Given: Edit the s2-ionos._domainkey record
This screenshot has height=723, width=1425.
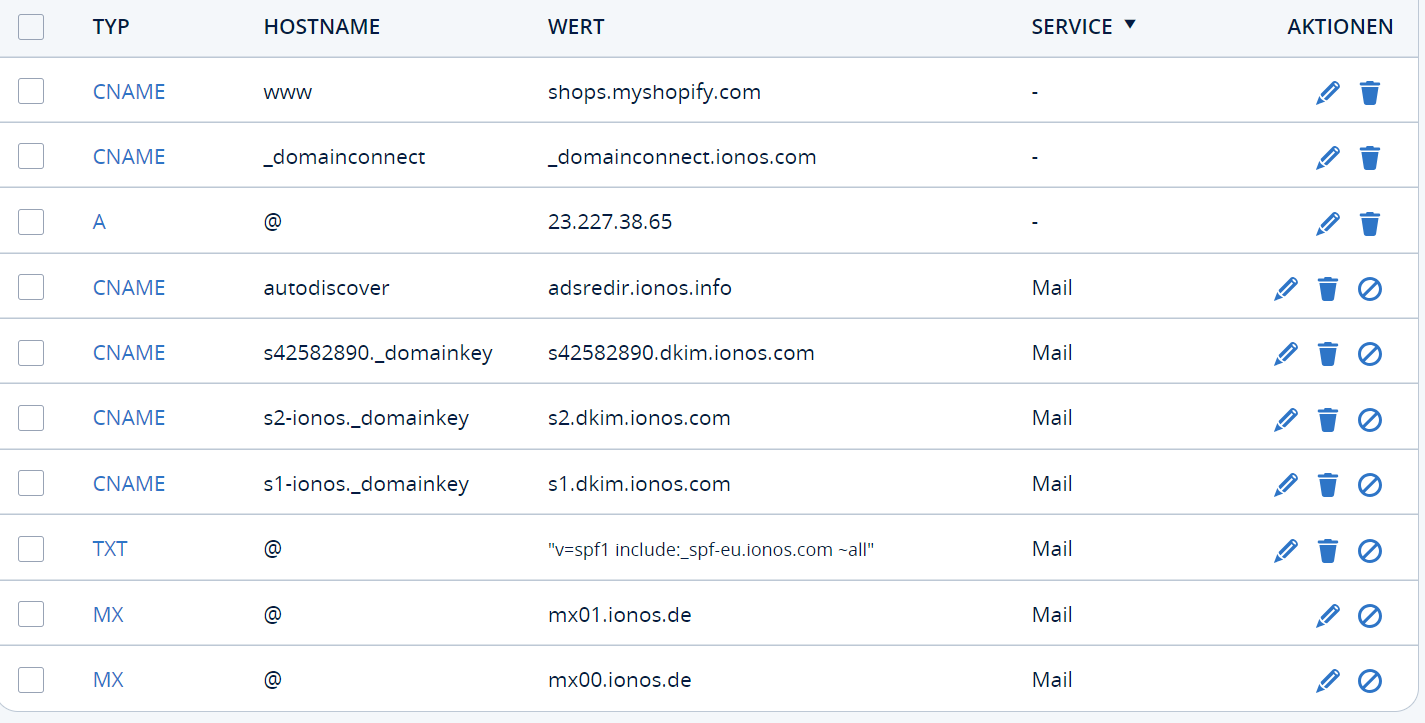Looking at the screenshot, I should pos(1285,419).
